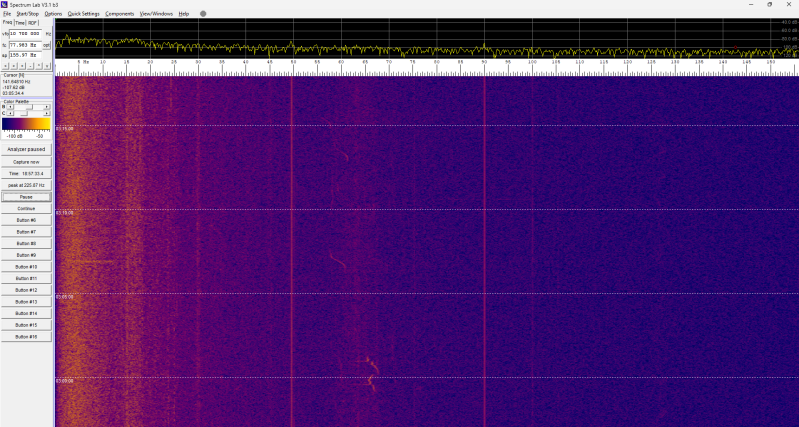
Task: Click the vfo frequency input field
Action: [25, 34]
